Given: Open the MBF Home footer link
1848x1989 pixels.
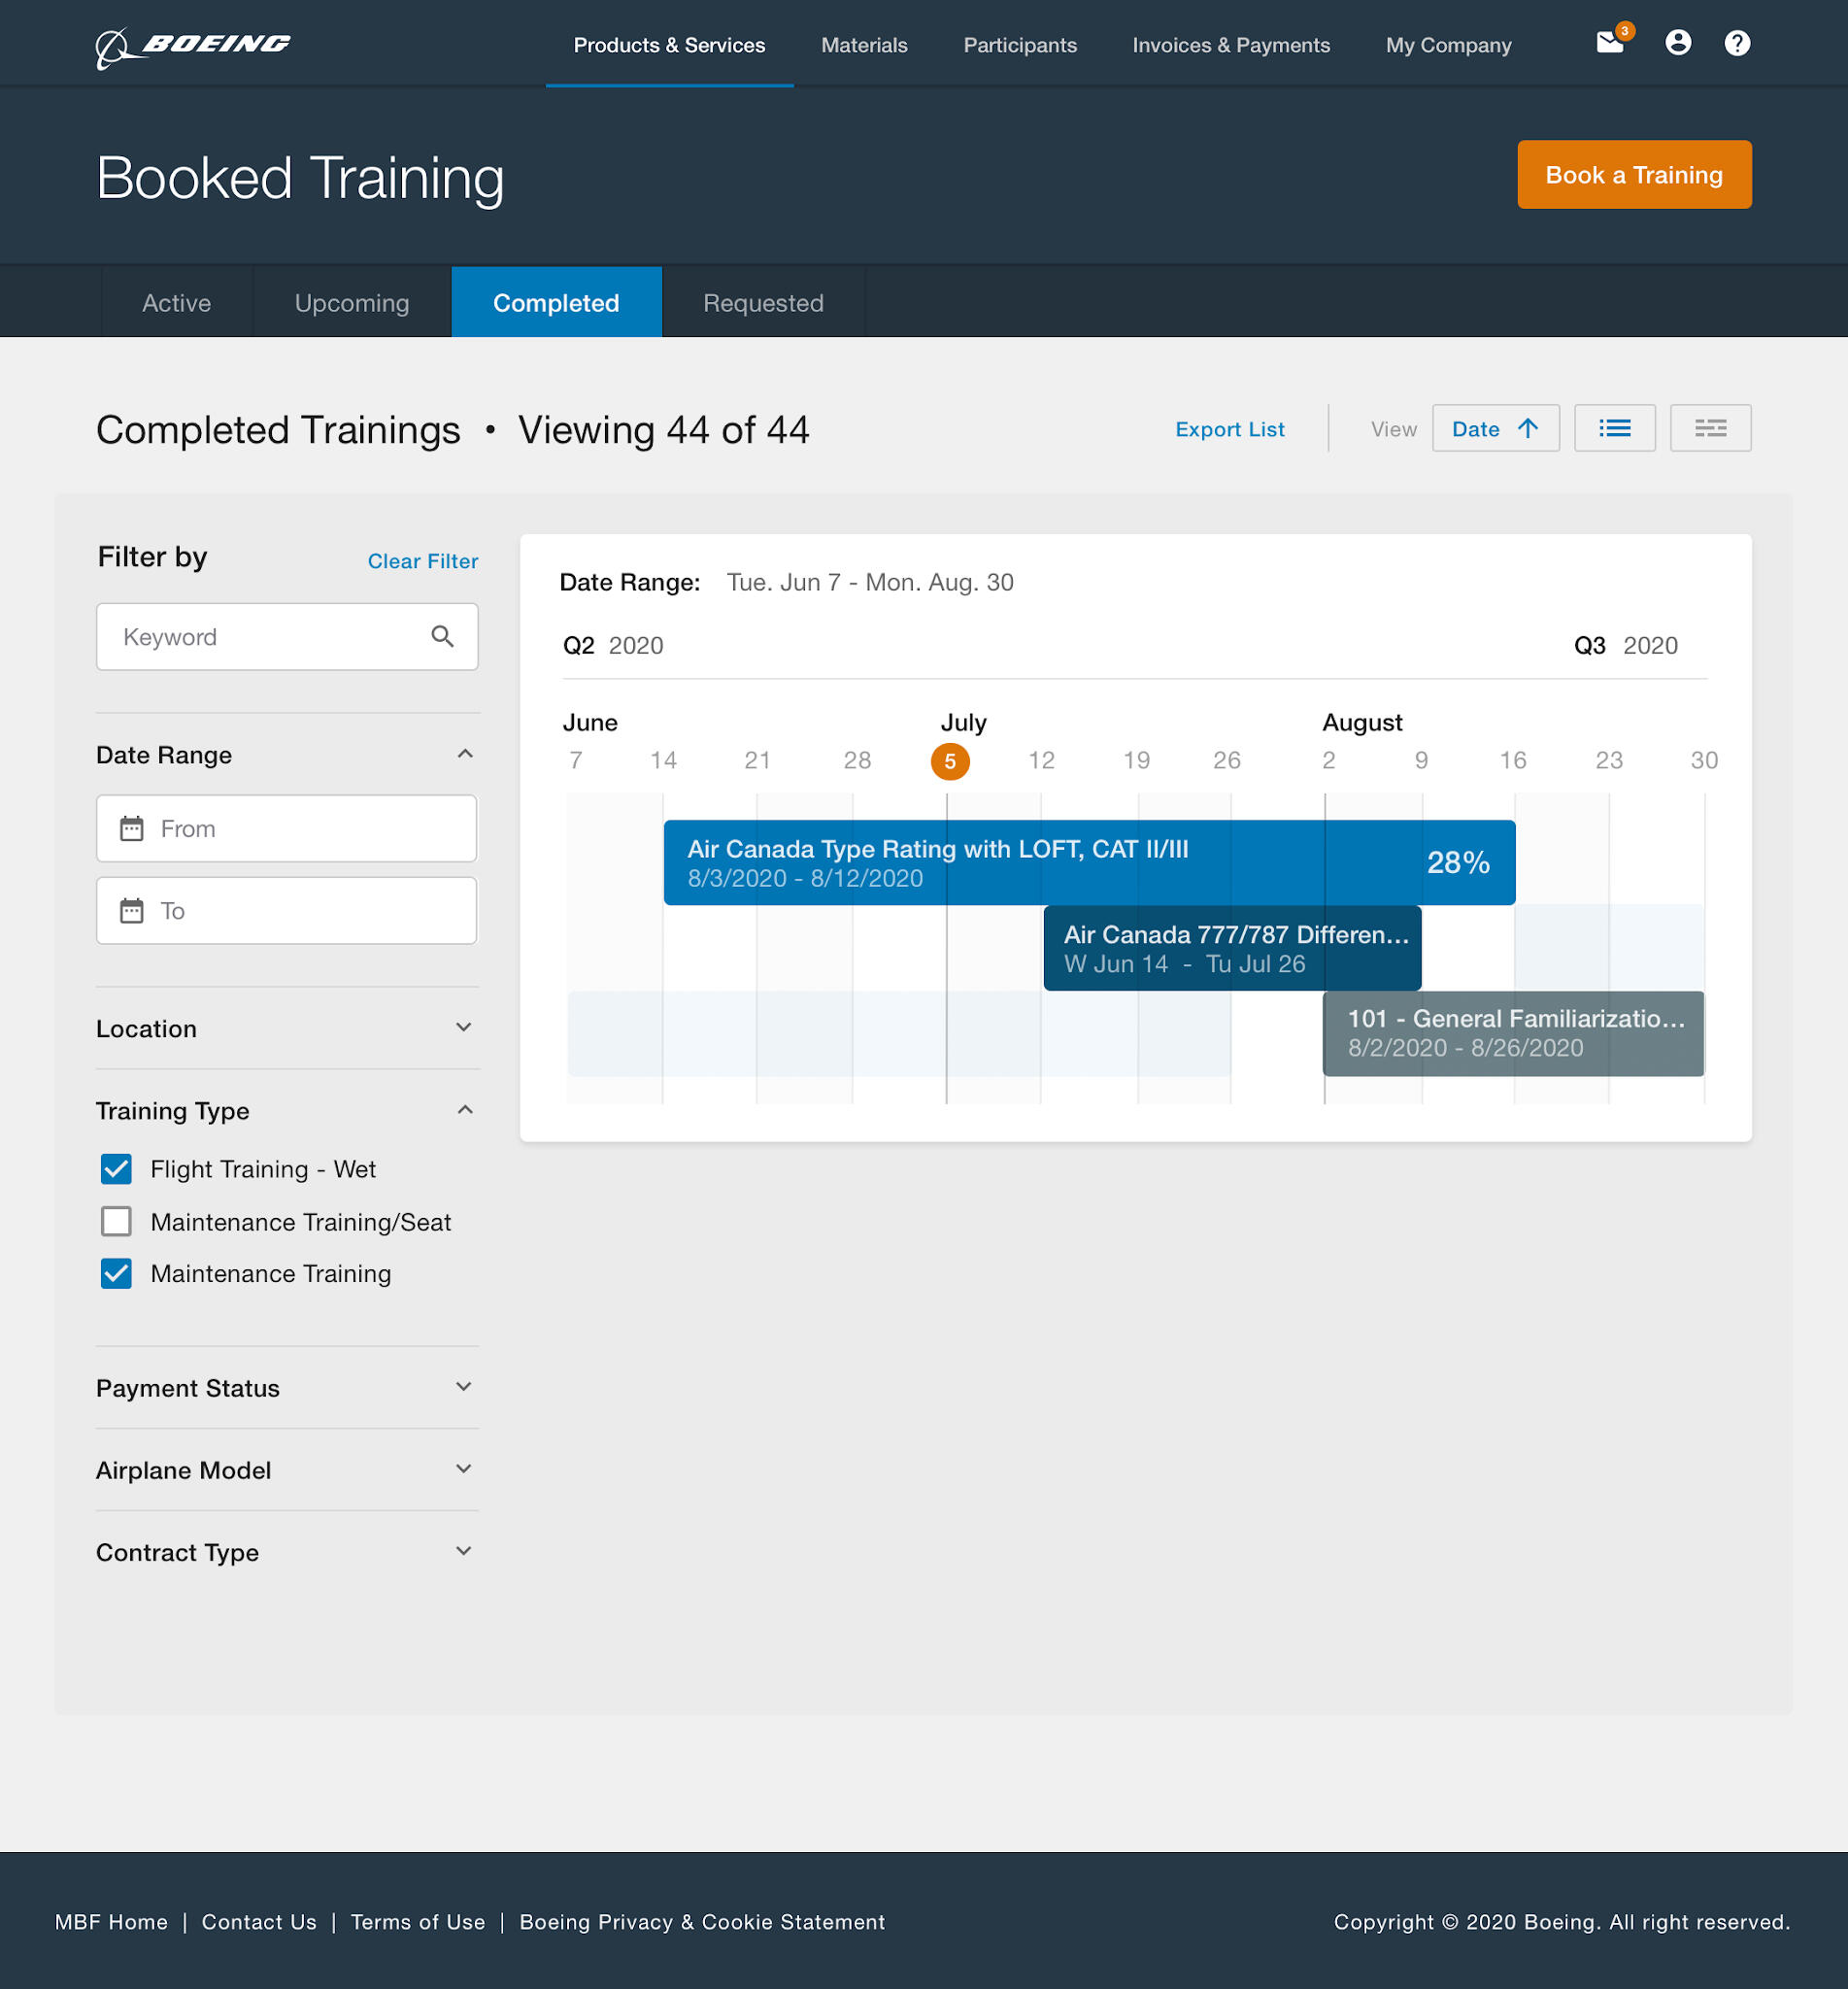Looking at the screenshot, I should tap(111, 1922).
